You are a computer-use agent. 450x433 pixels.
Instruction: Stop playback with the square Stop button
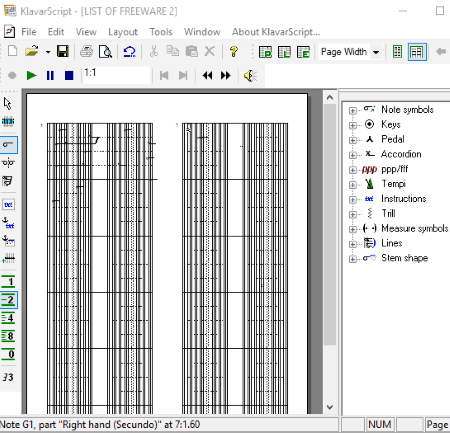click(x=69, y=76)
